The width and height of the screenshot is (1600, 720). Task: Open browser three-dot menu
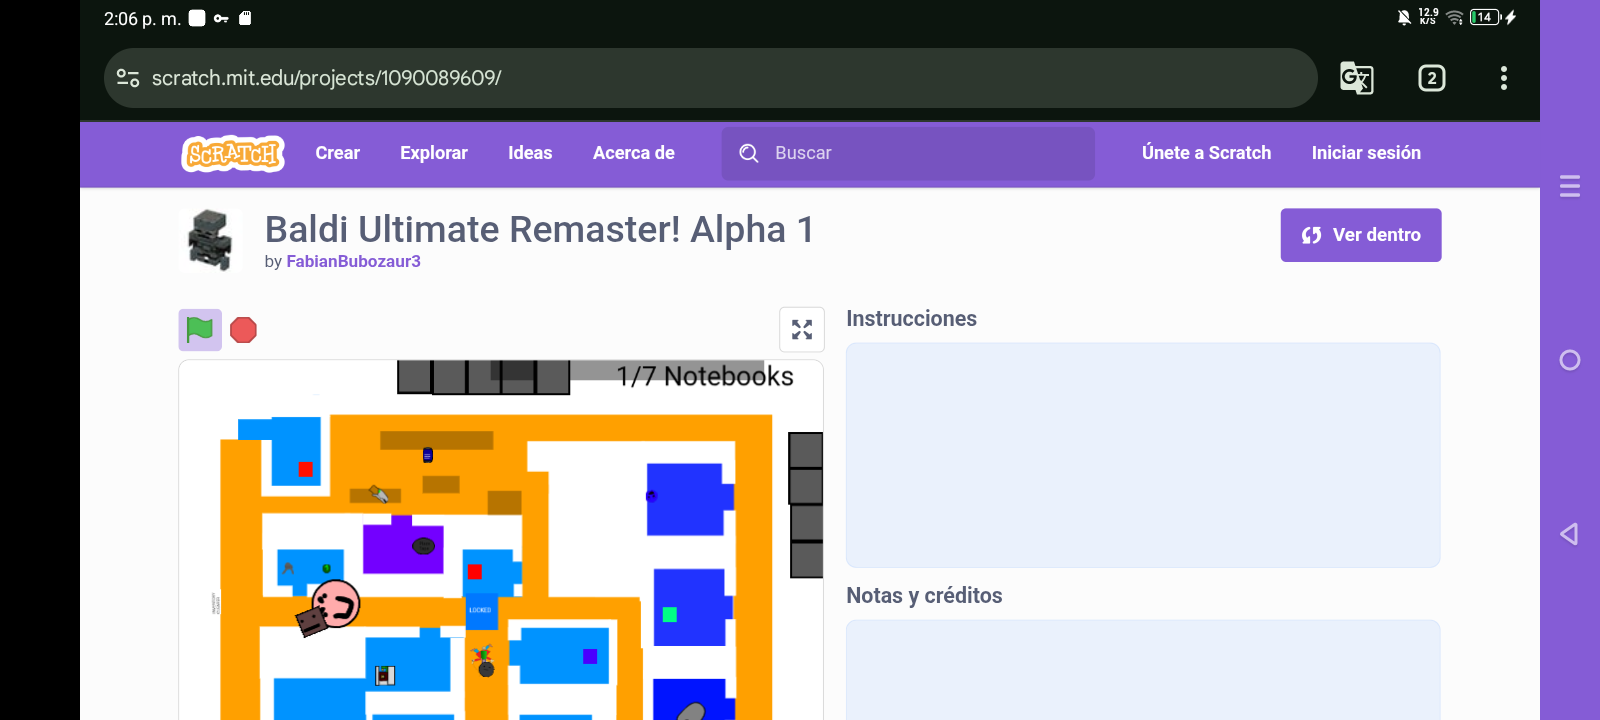pyautogui.click(x=1504, y=78)
